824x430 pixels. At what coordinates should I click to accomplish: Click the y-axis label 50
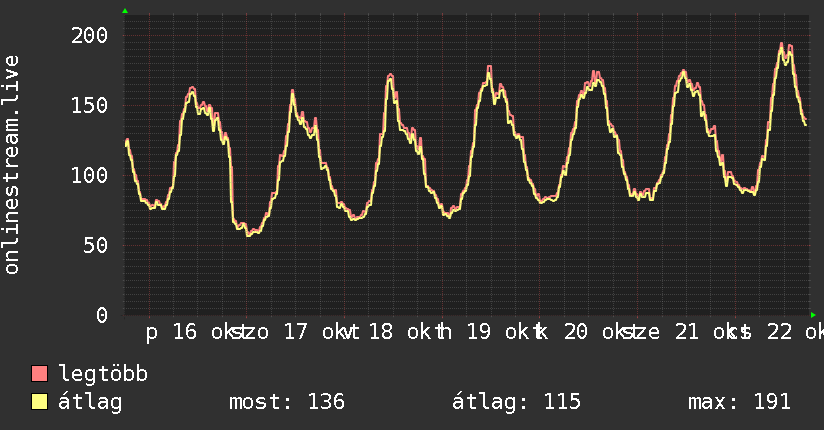[x=96, y=245]
